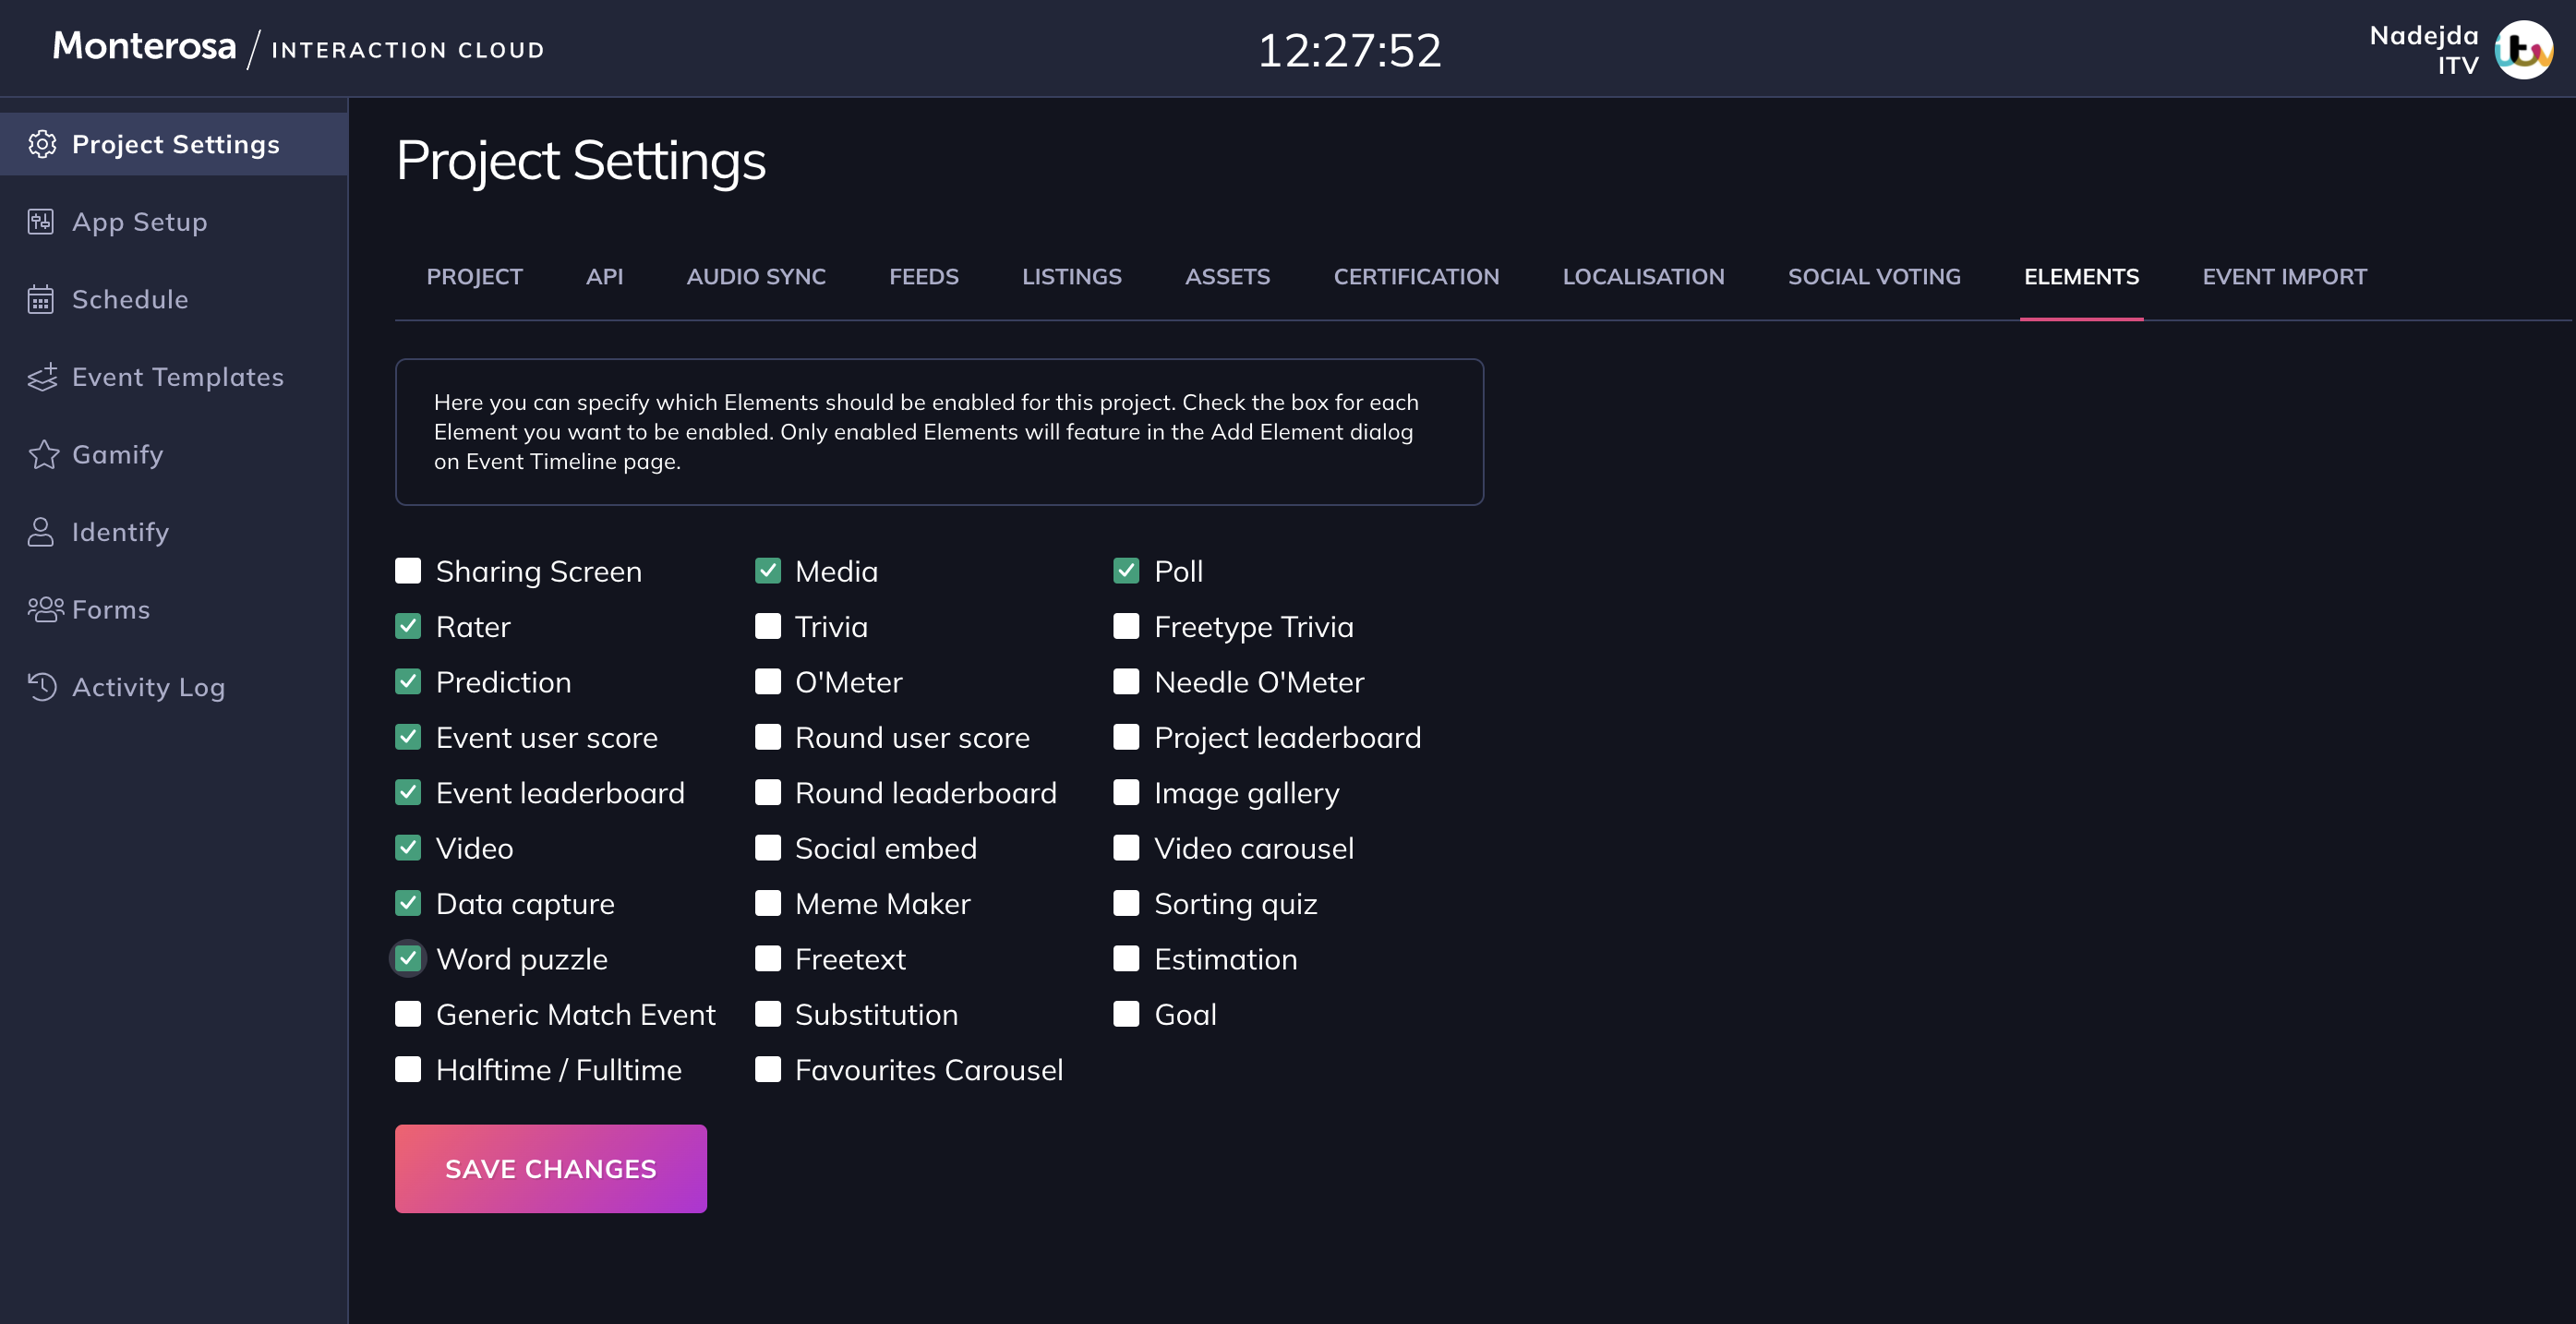2576x1324 pixels.
Task: Switch to the LISTINGS tab
Action: point(1071,276)
